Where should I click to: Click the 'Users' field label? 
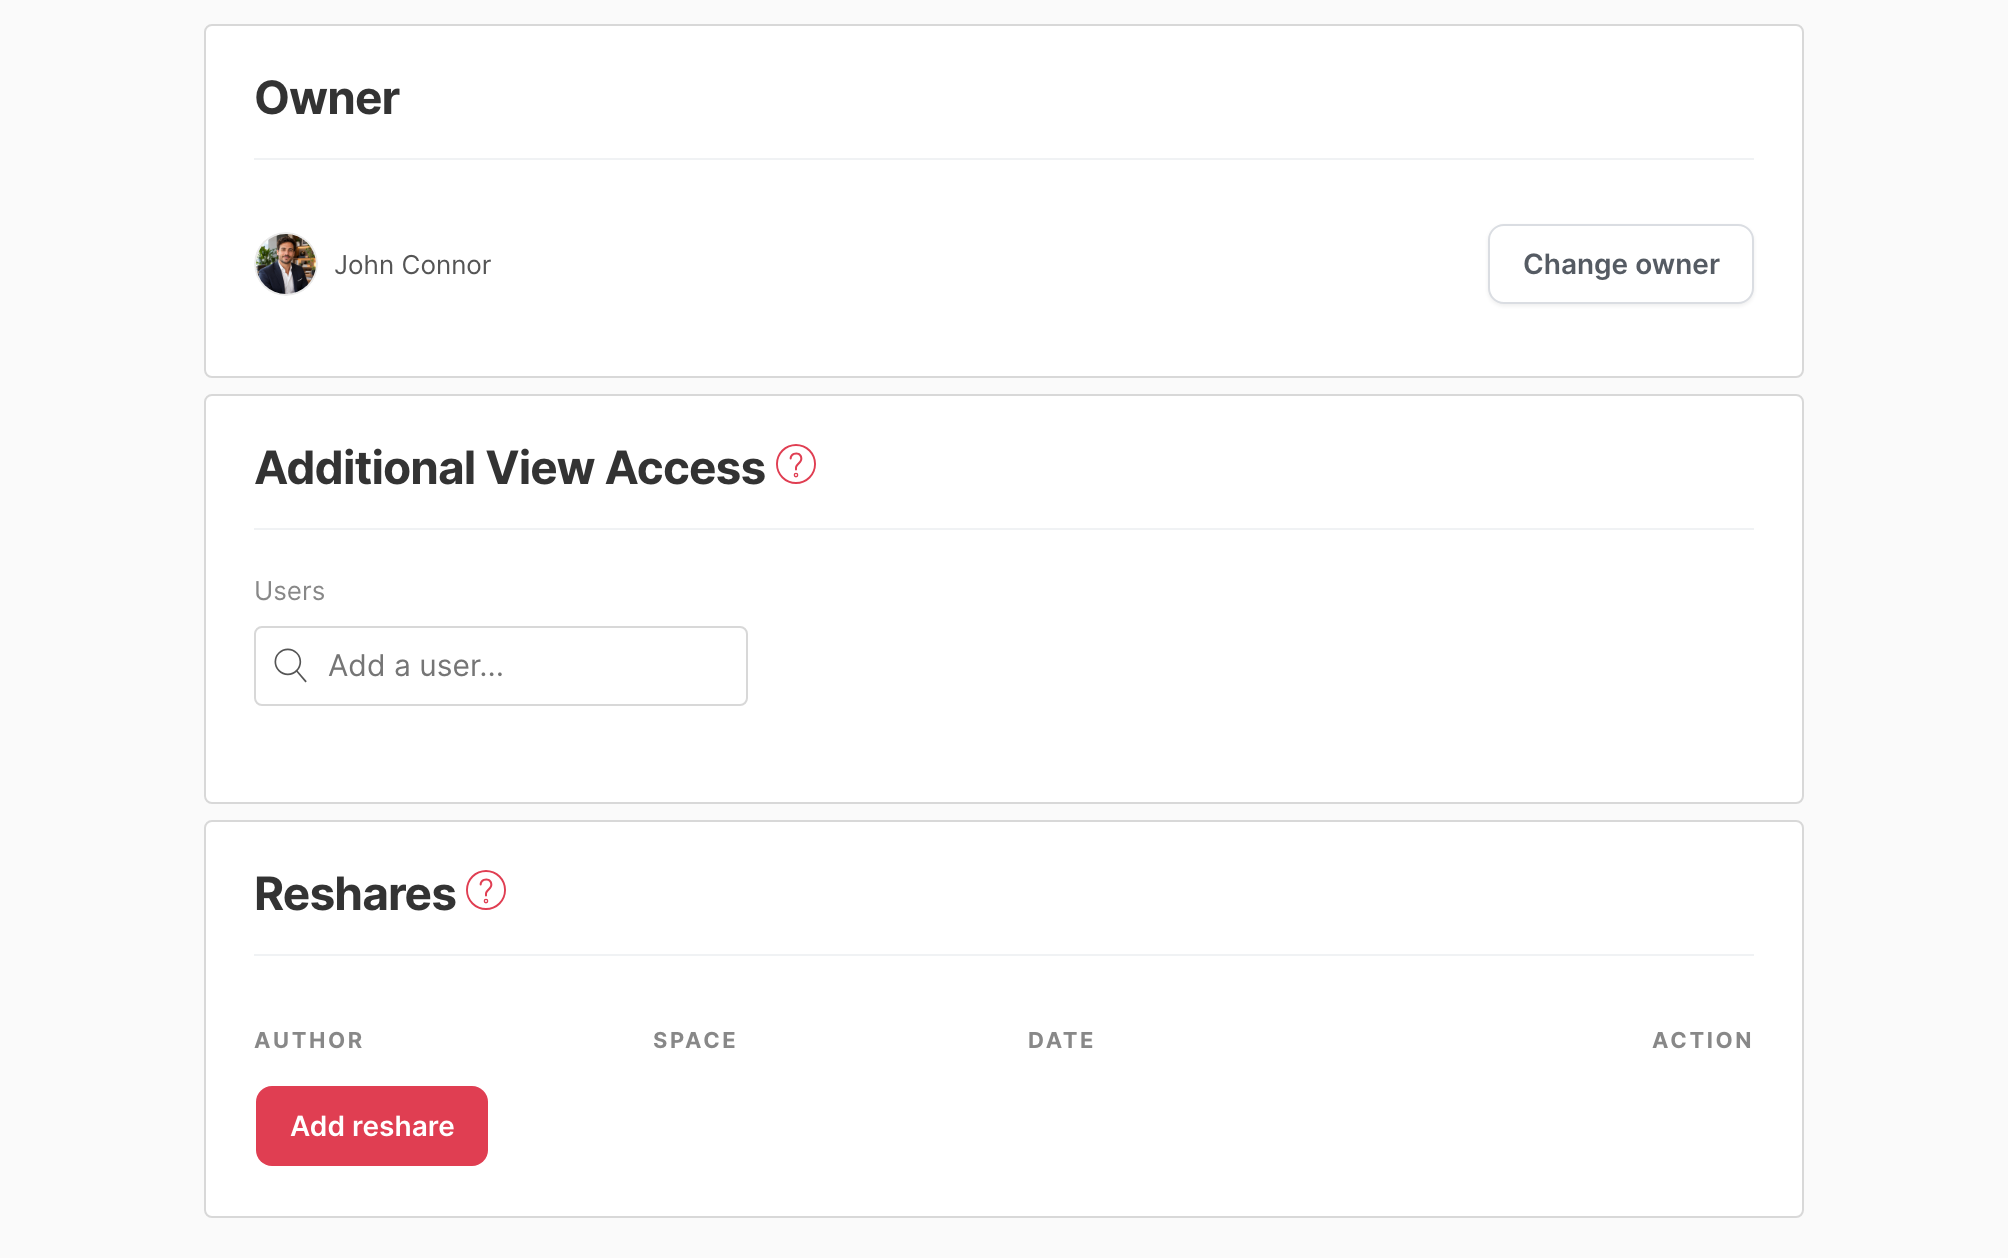[290, 591]
